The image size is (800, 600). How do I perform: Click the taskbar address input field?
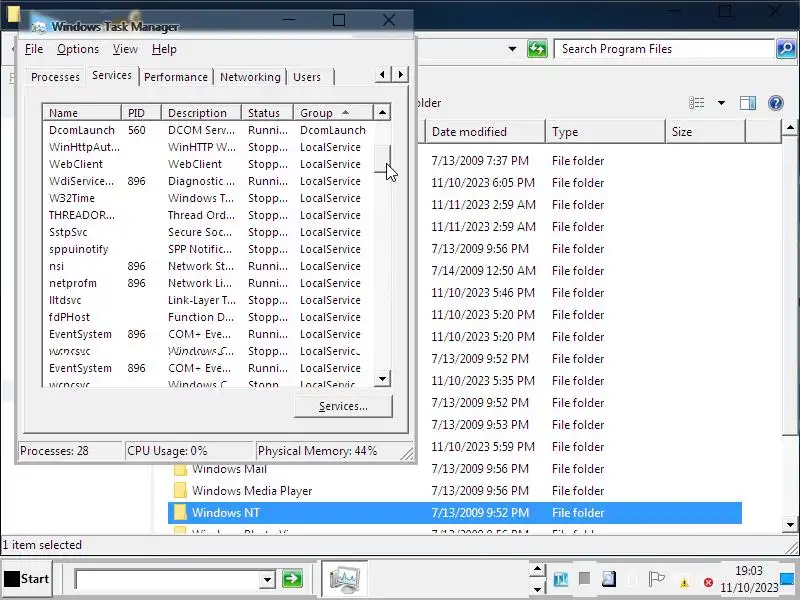click(x=167, y=580)
